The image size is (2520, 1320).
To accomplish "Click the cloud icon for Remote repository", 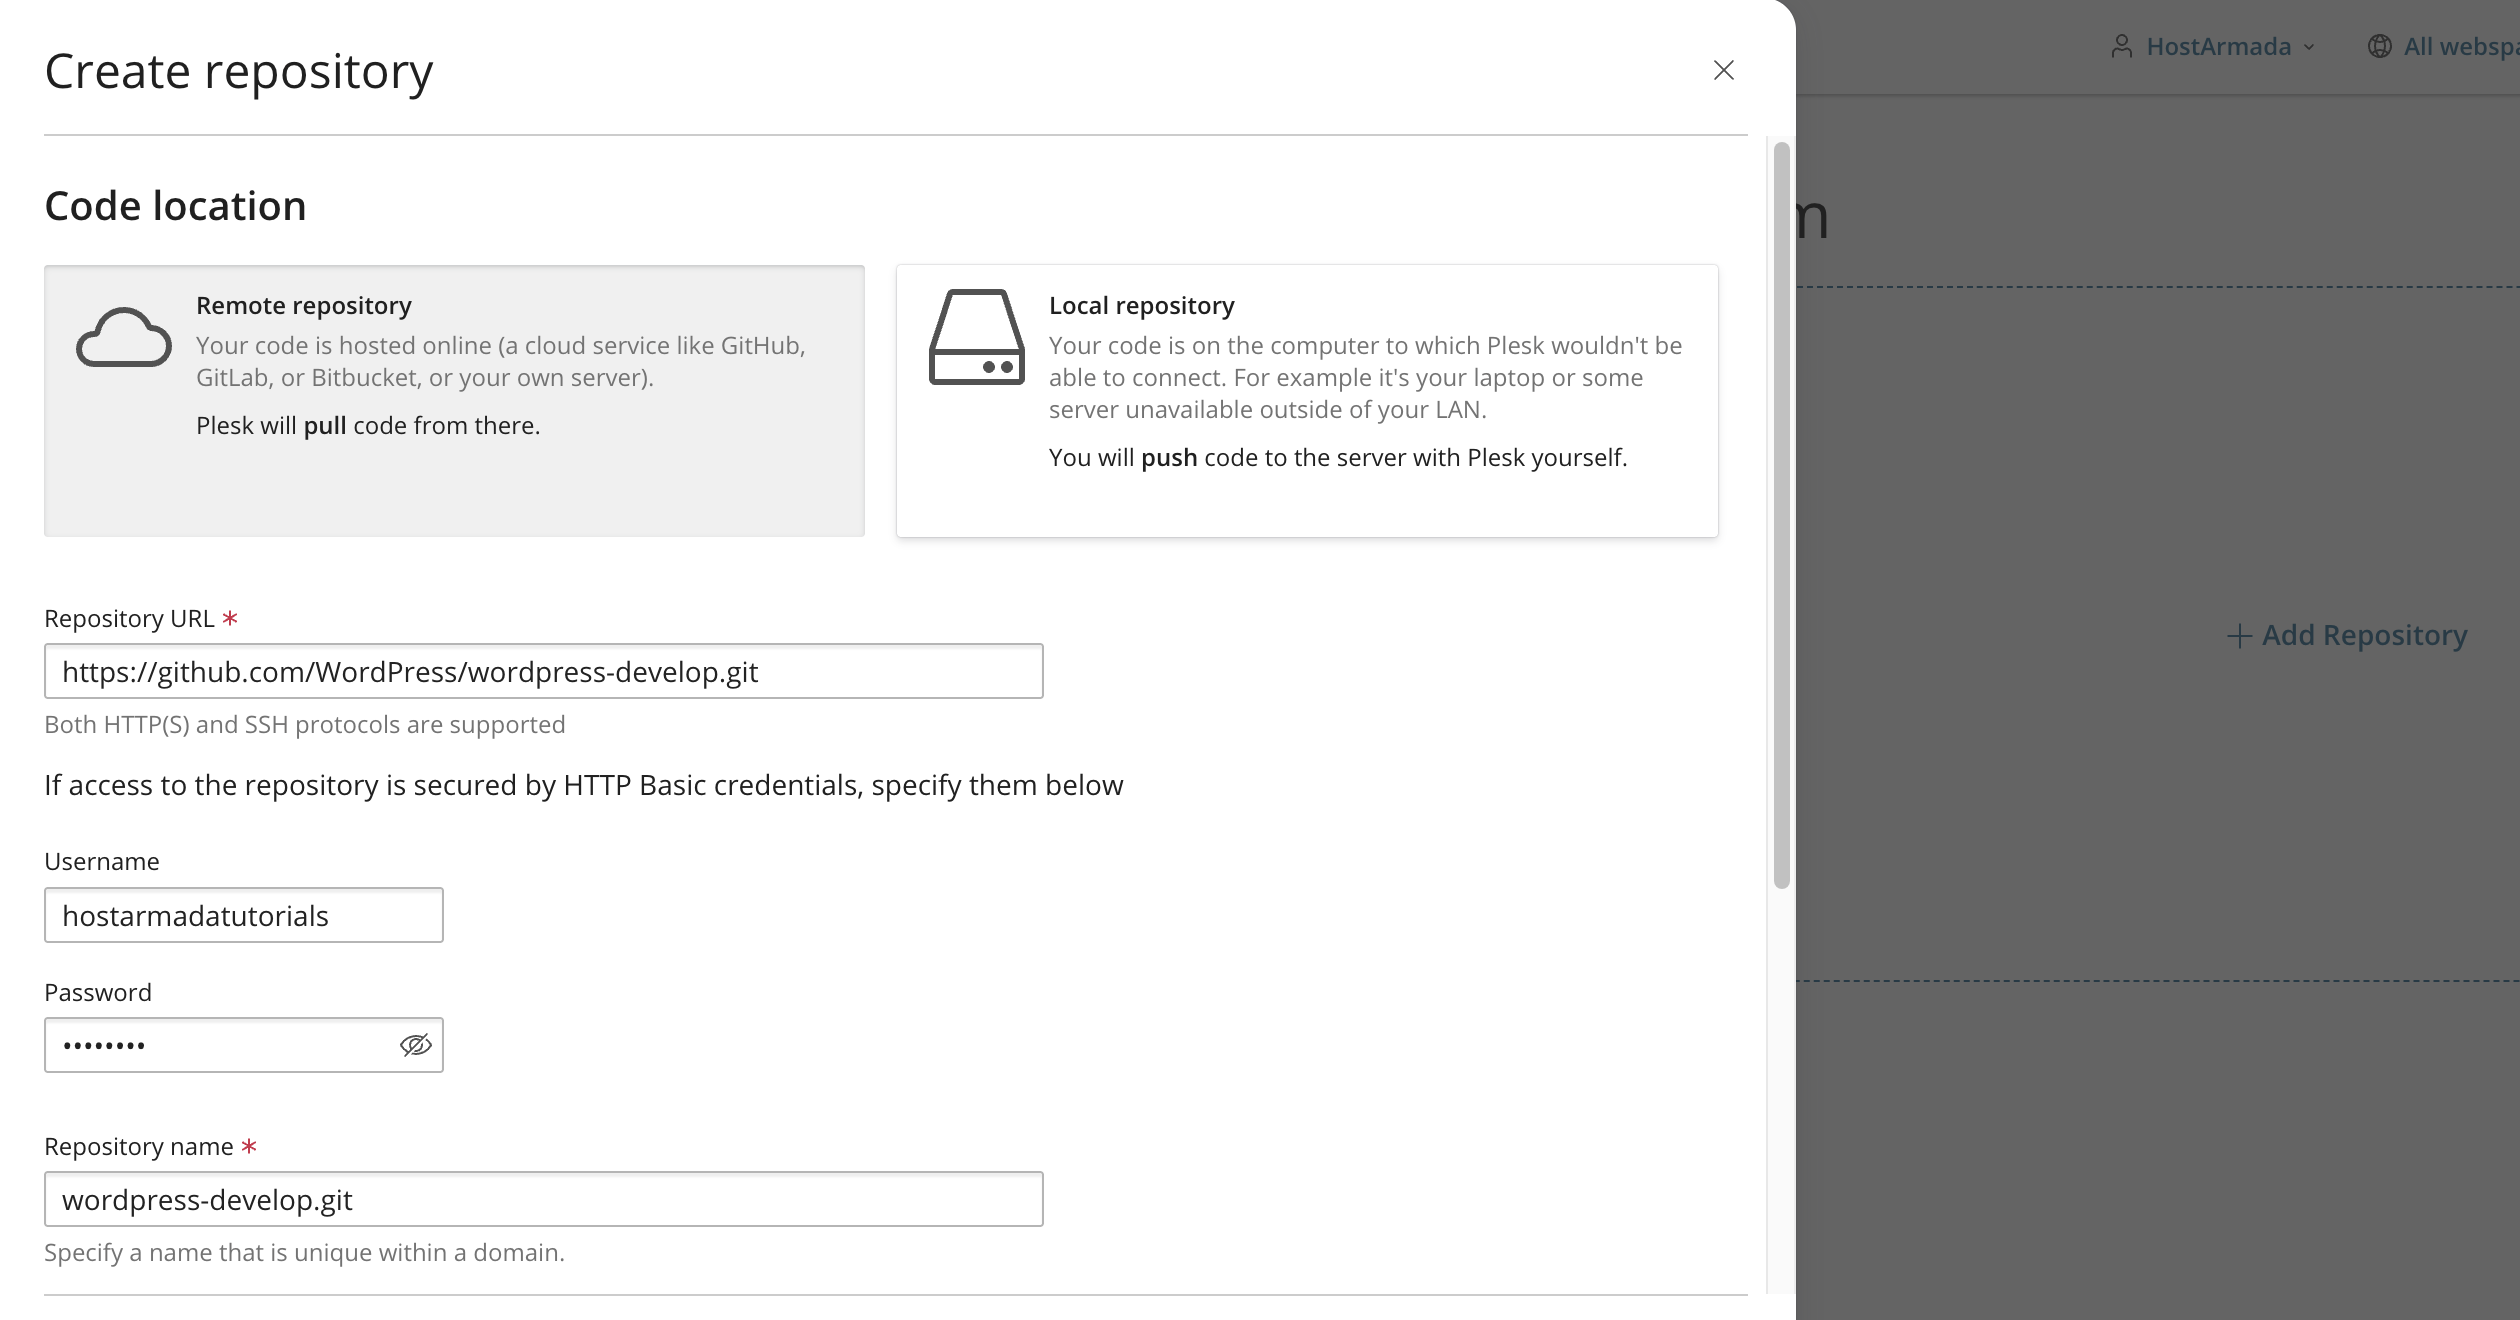I will click(x=124, y=338).
